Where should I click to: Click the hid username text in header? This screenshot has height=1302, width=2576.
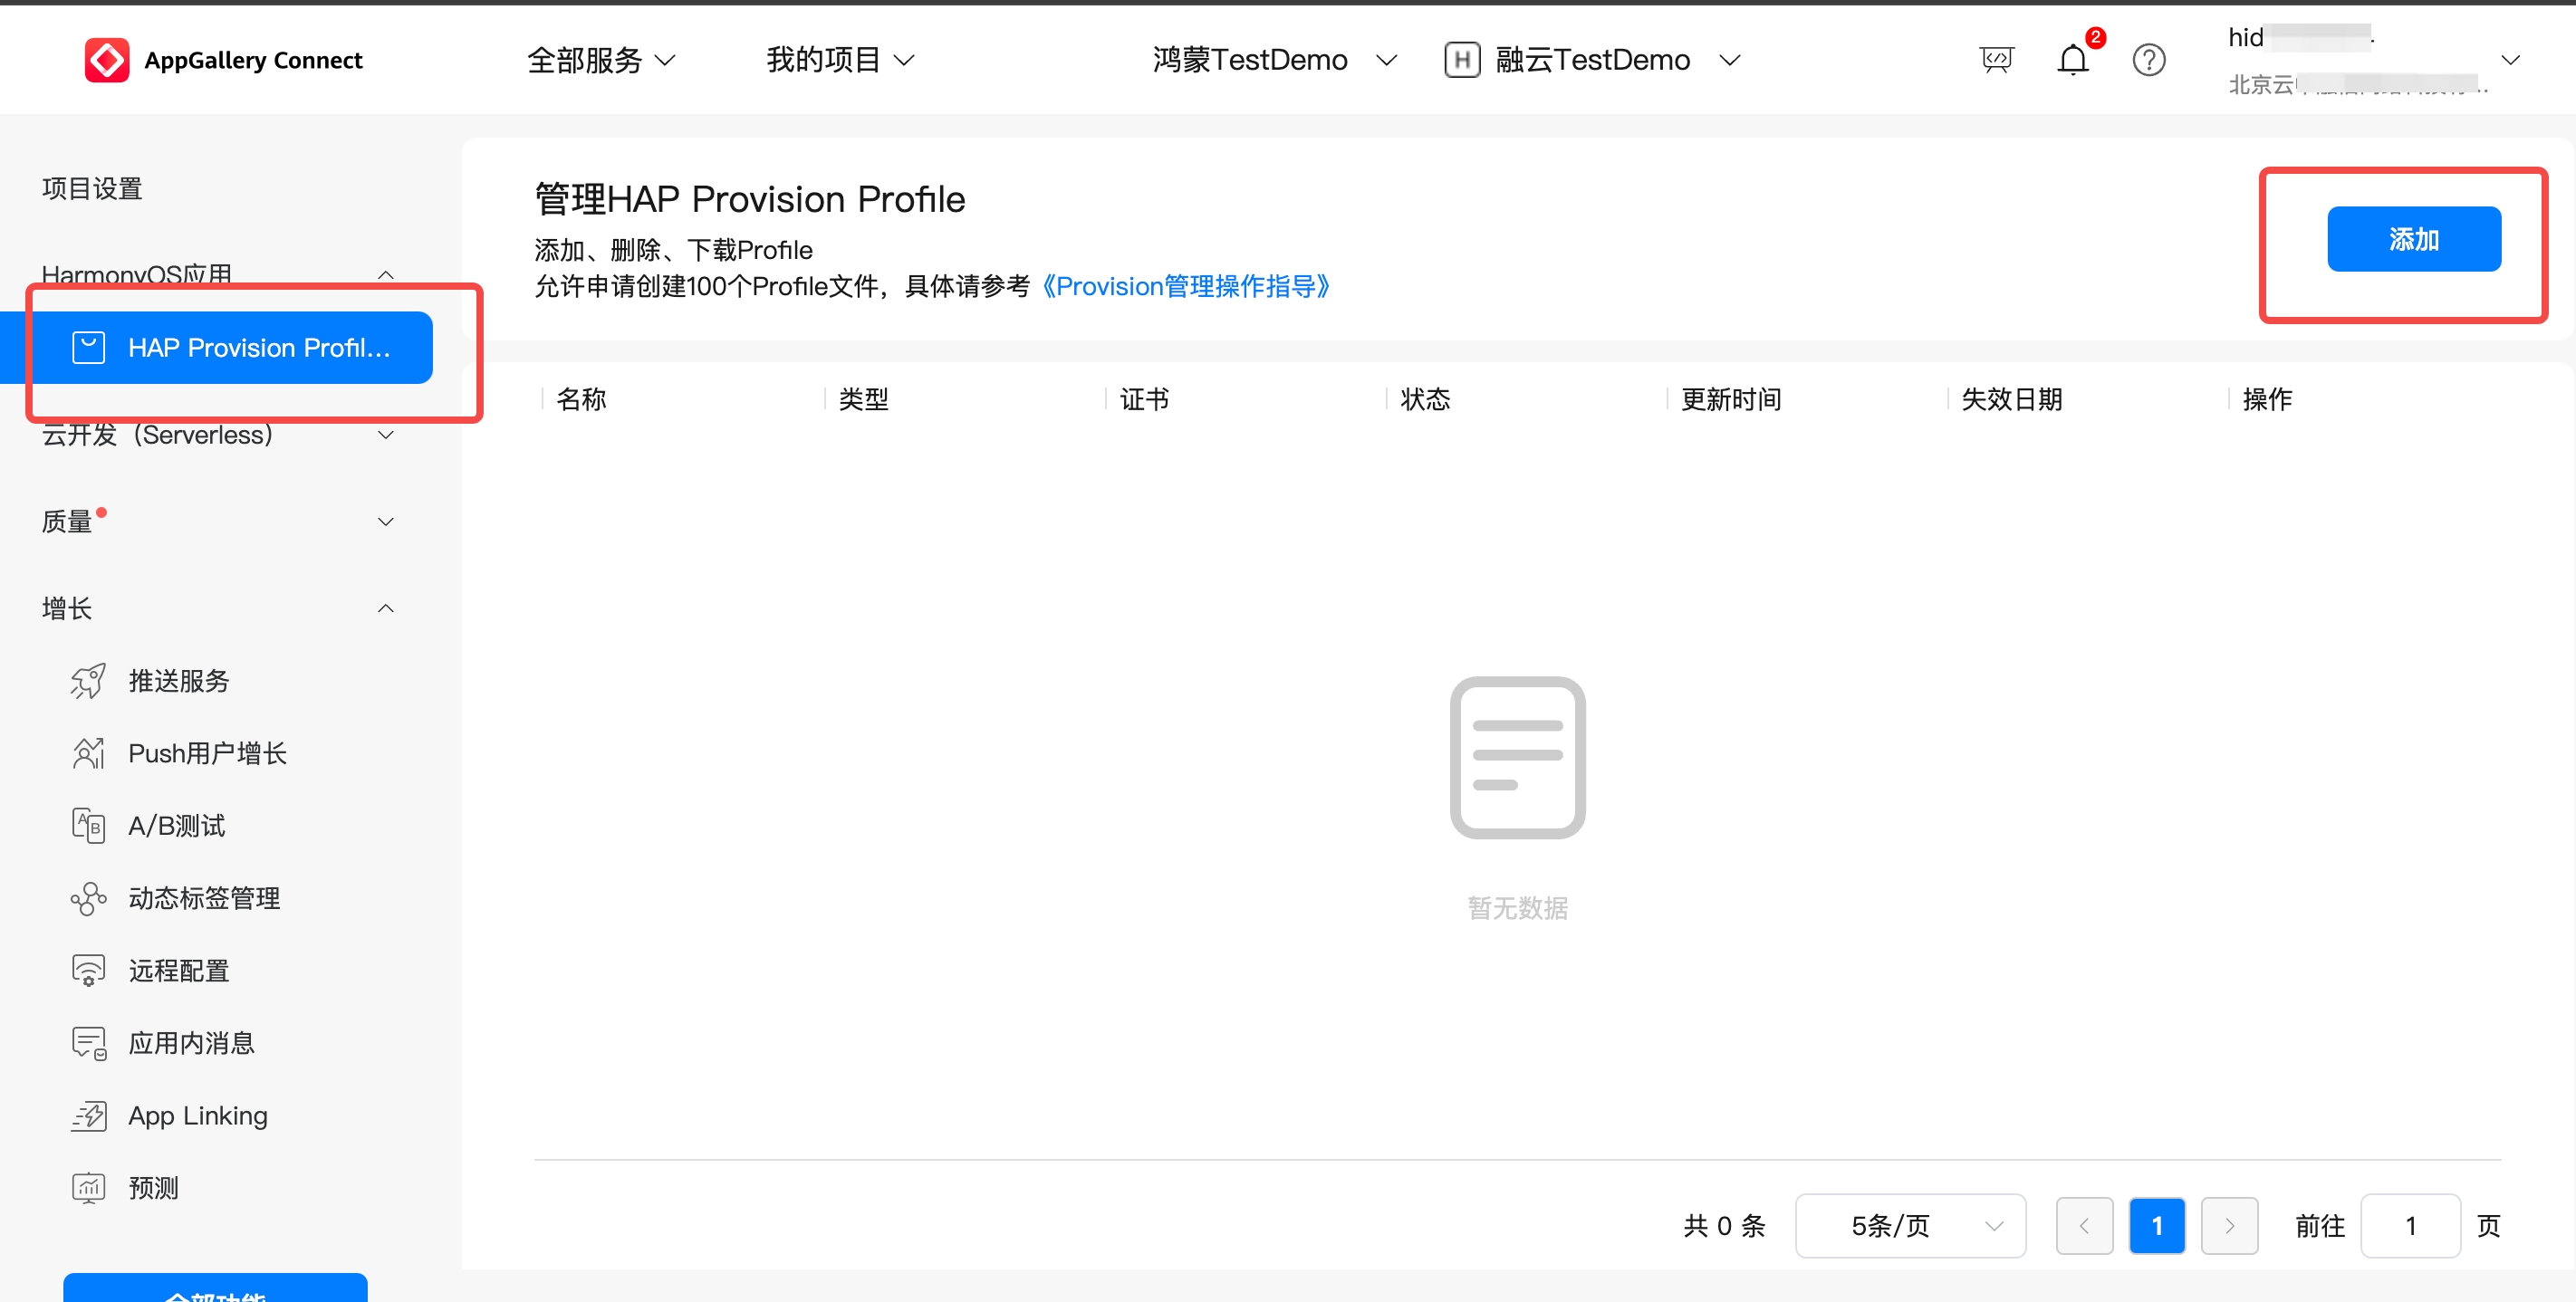[x=2245, y=38]
